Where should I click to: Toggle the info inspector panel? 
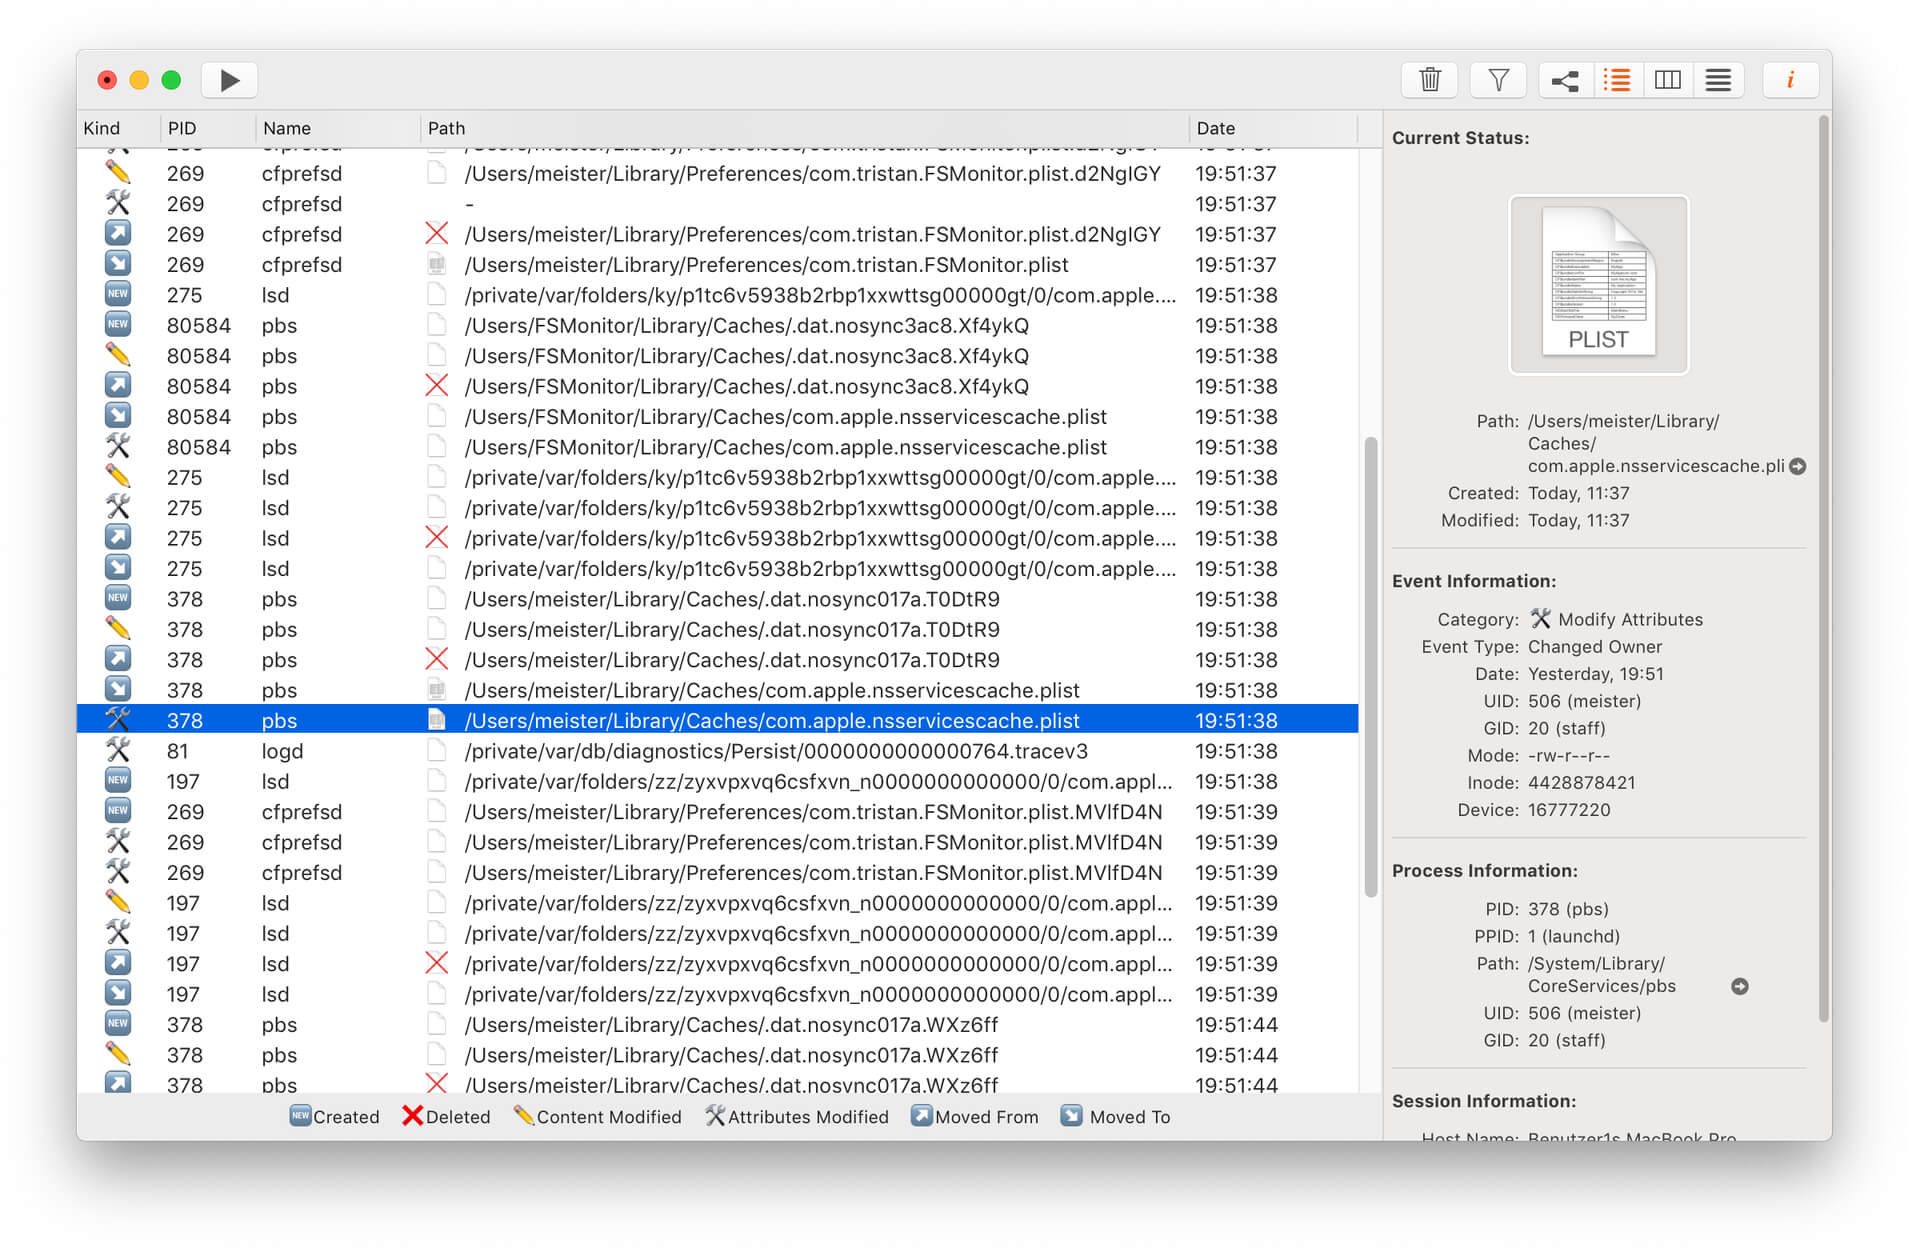[1789, 80]
